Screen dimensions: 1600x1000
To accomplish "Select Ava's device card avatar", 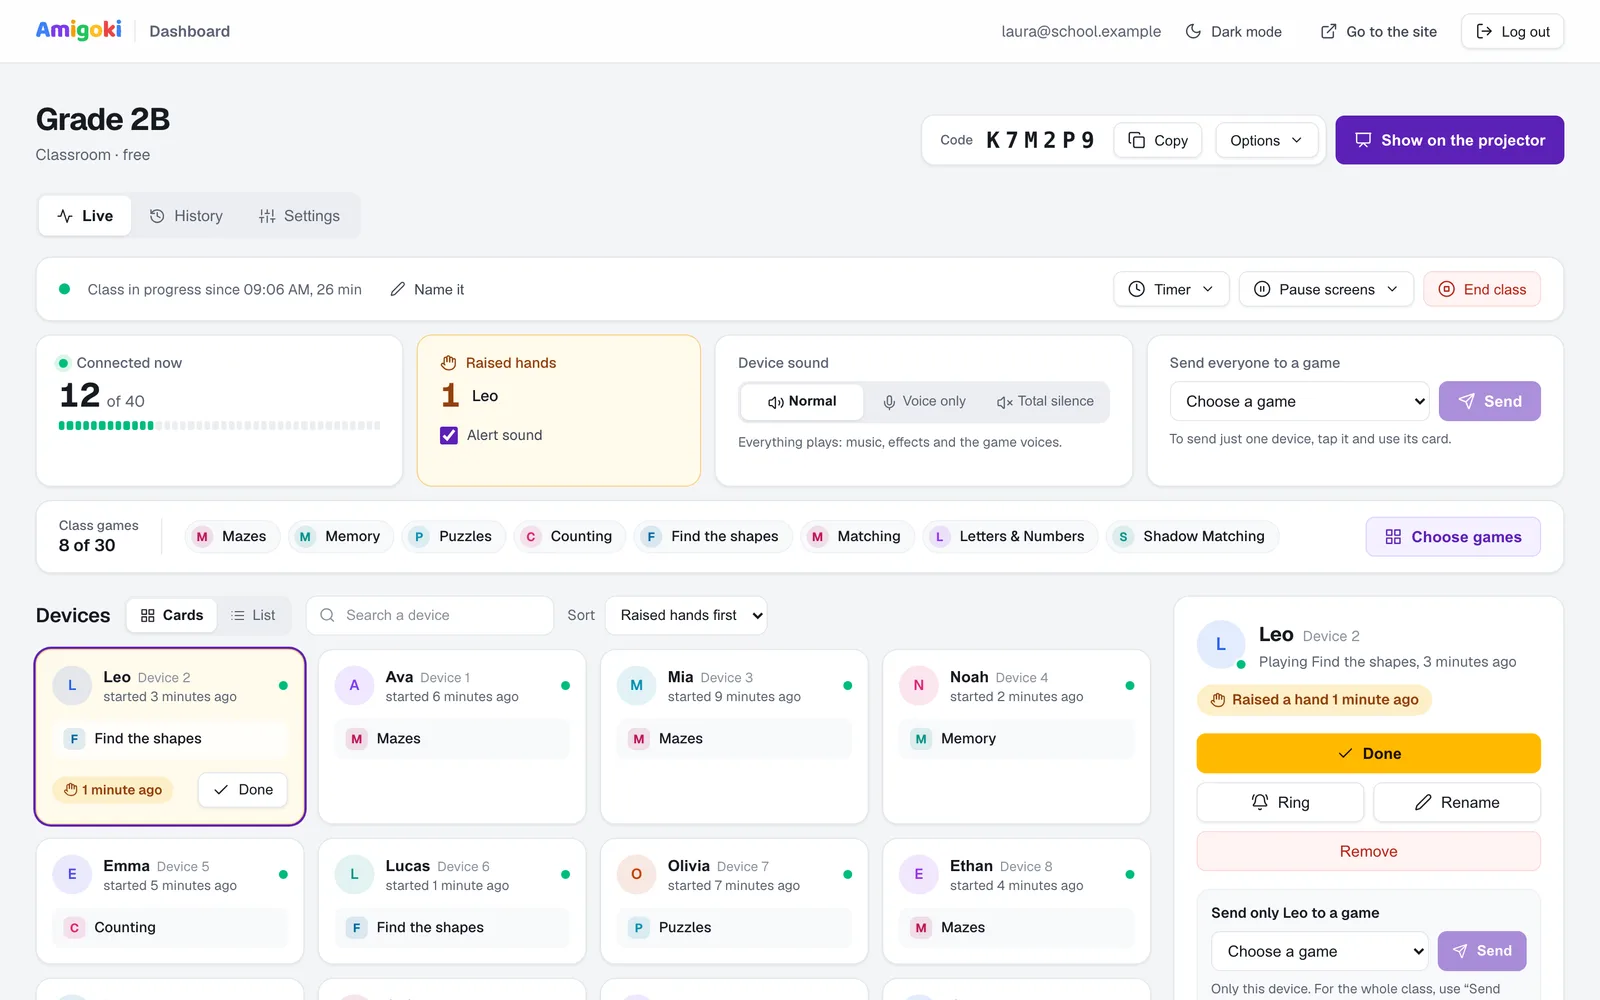I will click(x=354, y=686).
